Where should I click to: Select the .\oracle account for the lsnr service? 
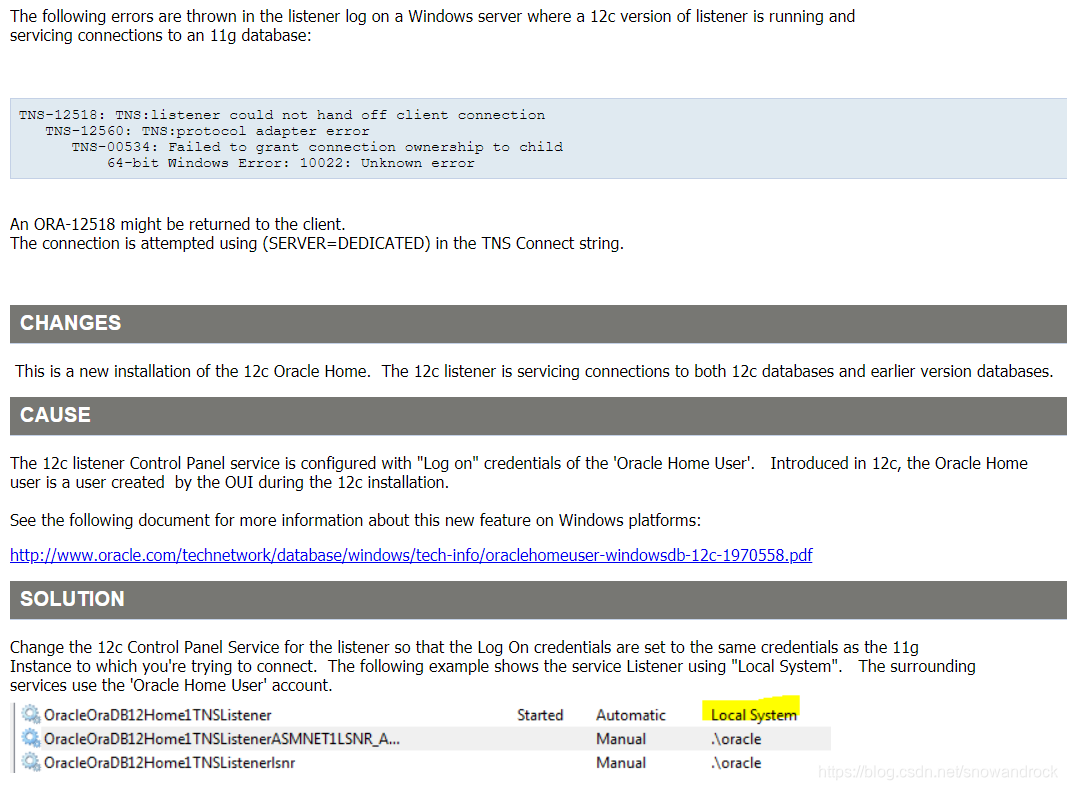[736, 763]
